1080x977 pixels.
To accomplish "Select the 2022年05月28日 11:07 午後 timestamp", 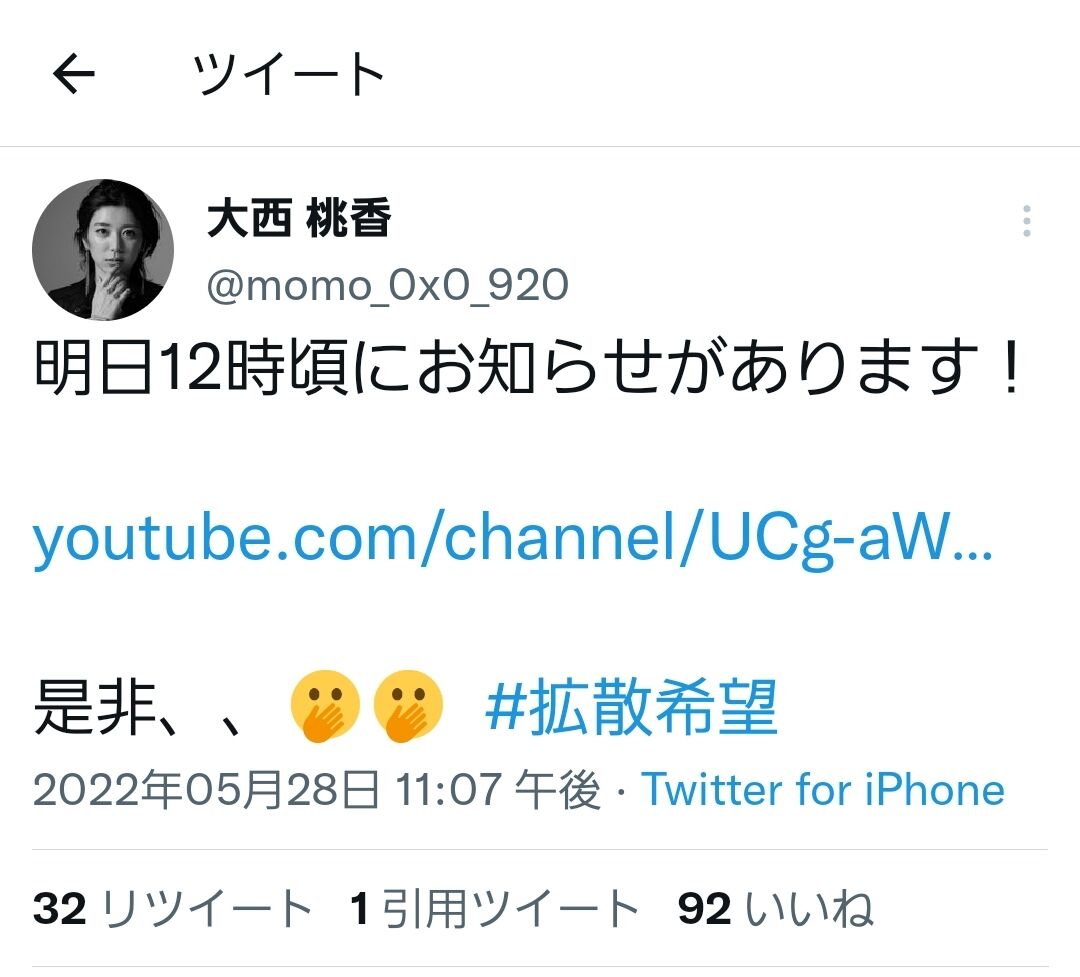I will [x=317, y=790].
